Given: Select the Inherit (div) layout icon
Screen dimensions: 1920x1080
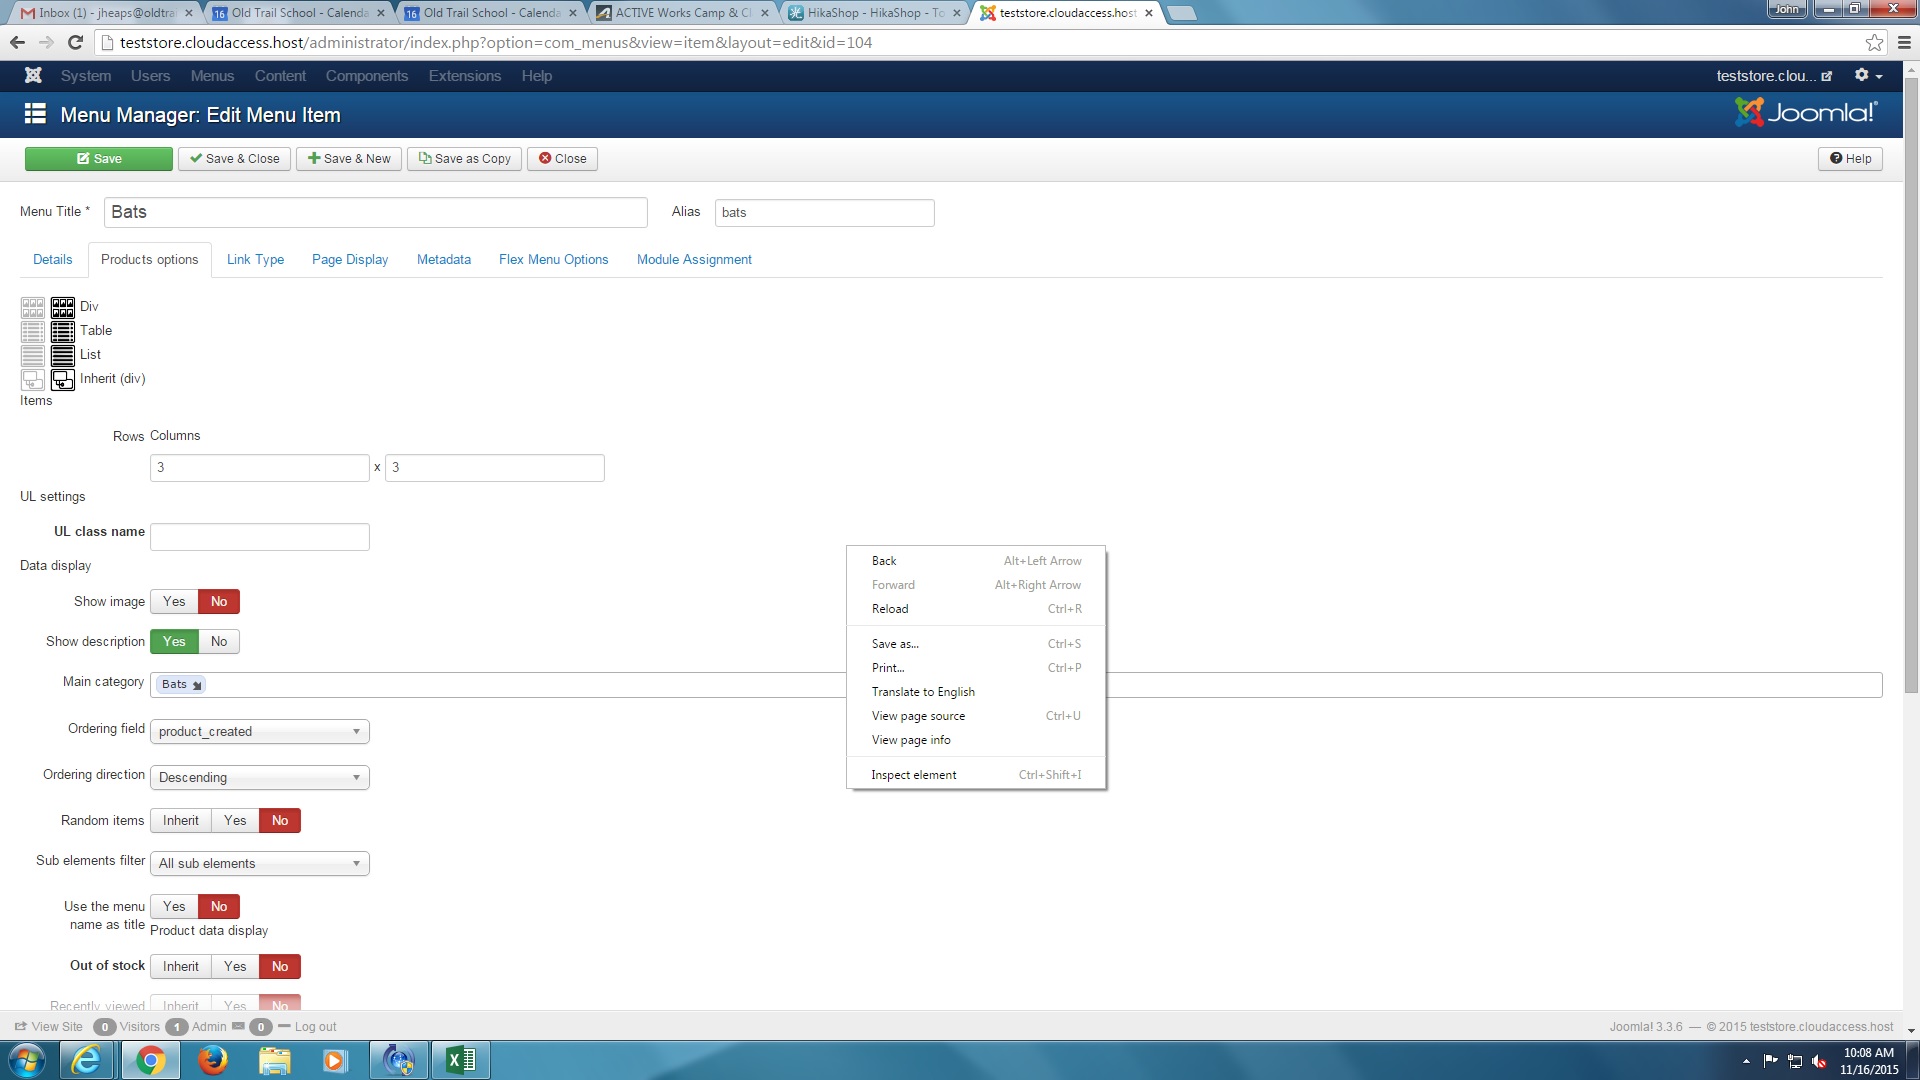Looking at the screenshot, I should (62, 379).
